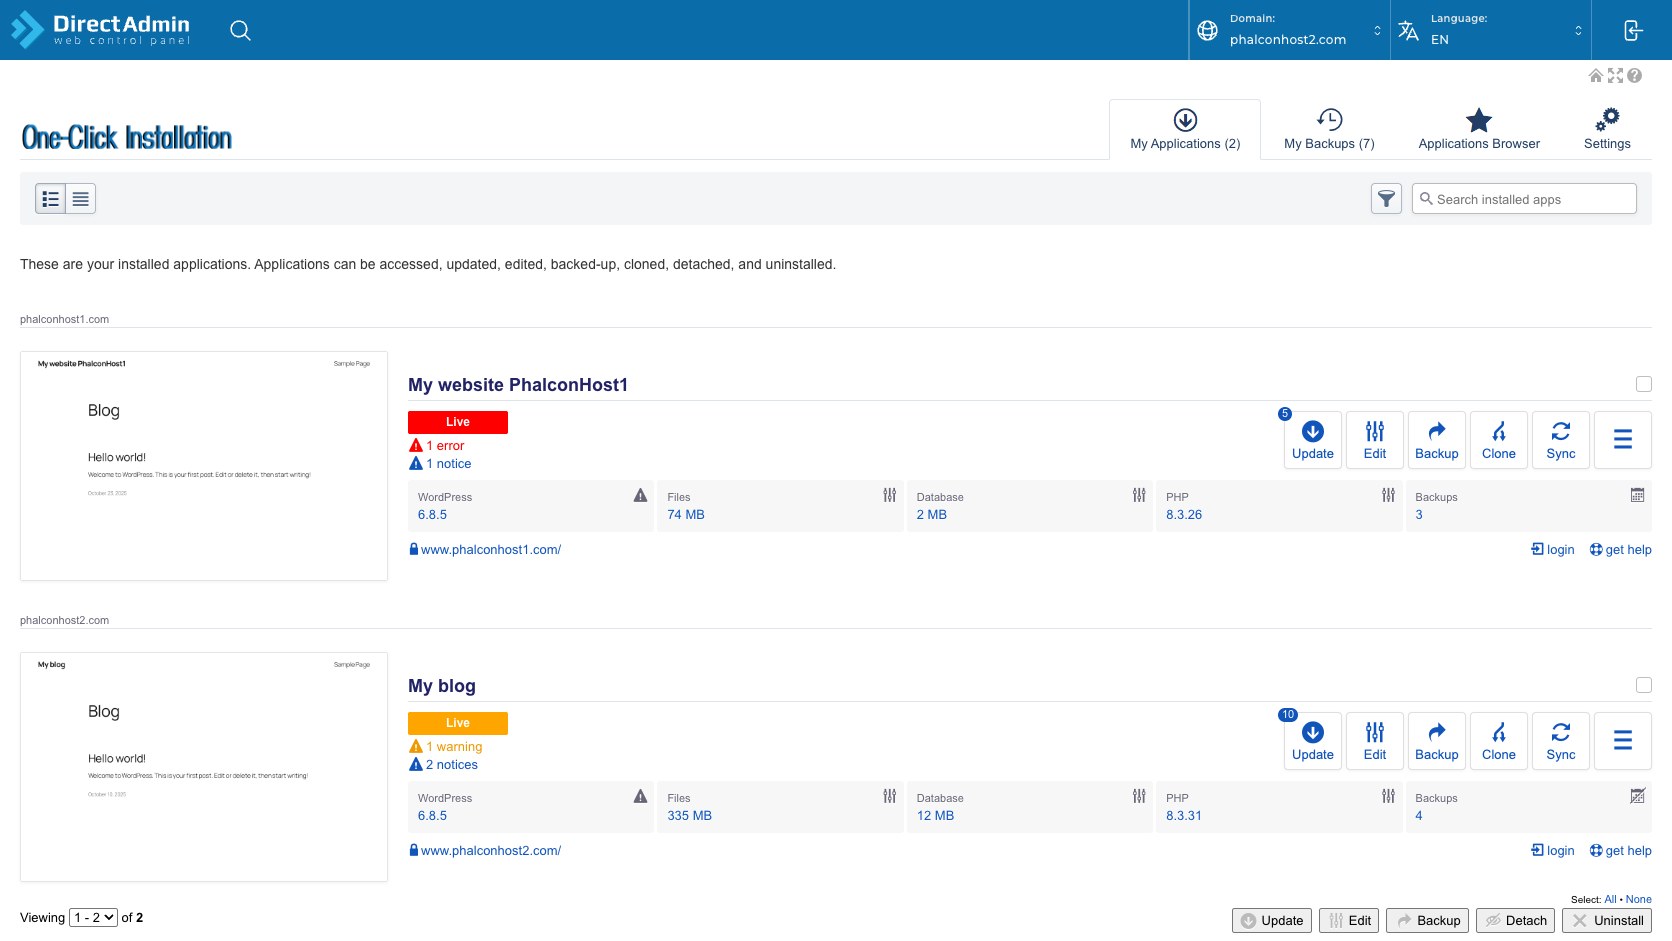Open the help question mark icon
The image size is (1672, 941).
[x=1635, y=76]
